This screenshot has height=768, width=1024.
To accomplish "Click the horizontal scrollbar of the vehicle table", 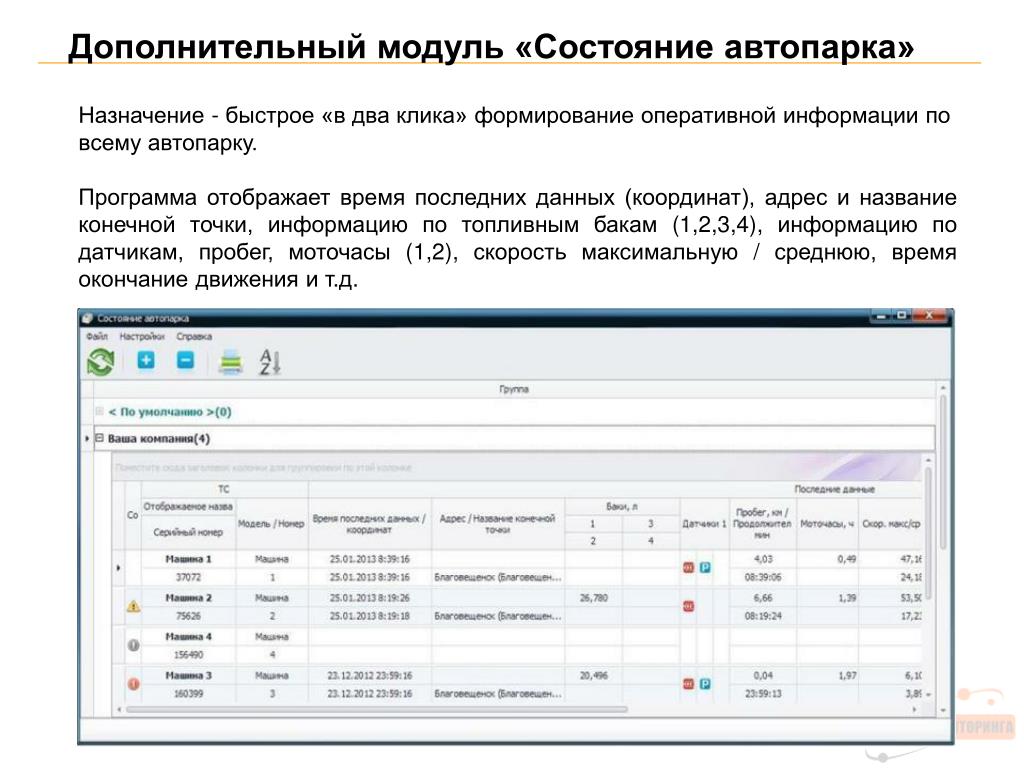I will point(377,709).
